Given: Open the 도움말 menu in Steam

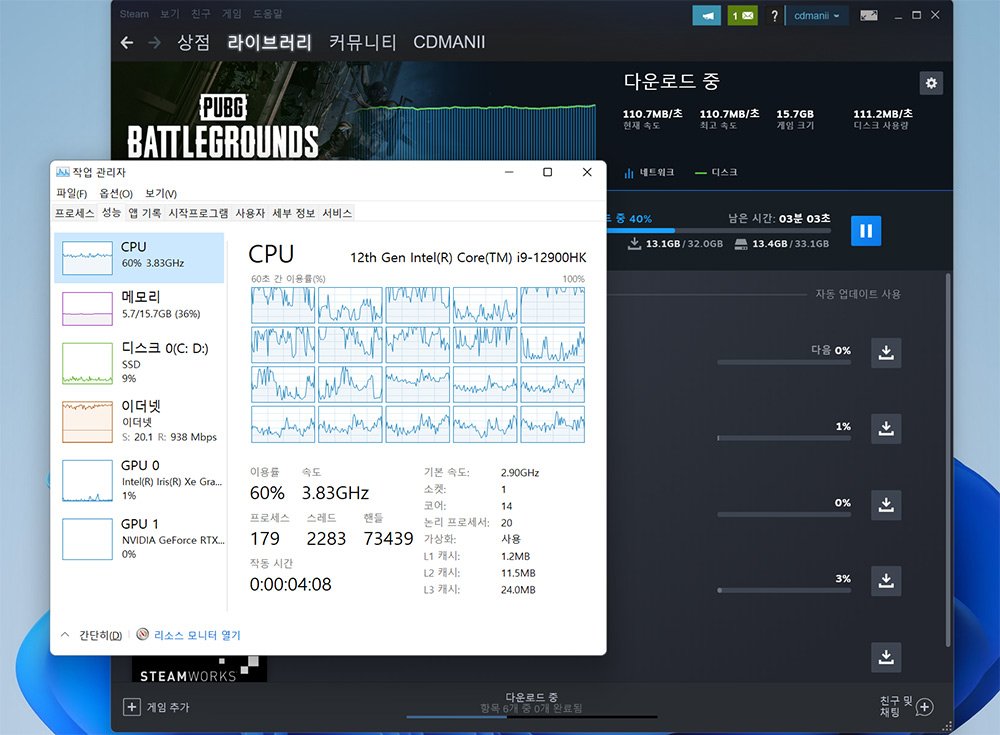Looking at the screenshot, I should click(x=268, y=14).
